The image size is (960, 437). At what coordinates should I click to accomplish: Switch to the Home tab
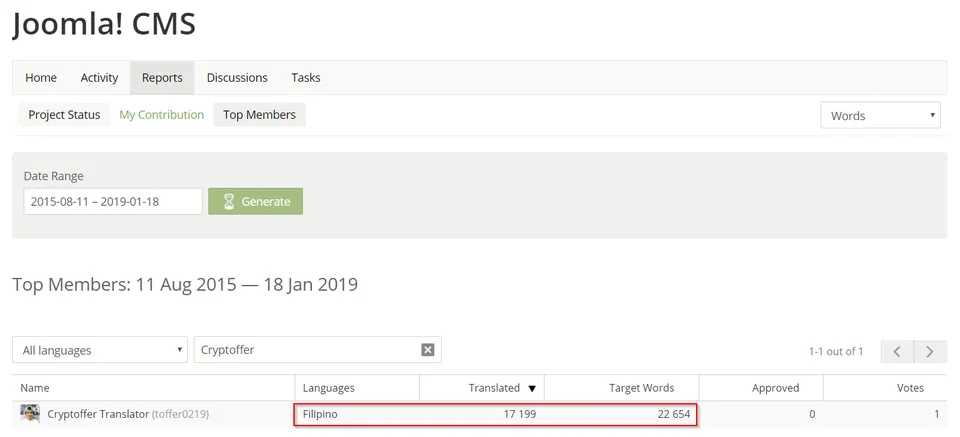[41, 78]
